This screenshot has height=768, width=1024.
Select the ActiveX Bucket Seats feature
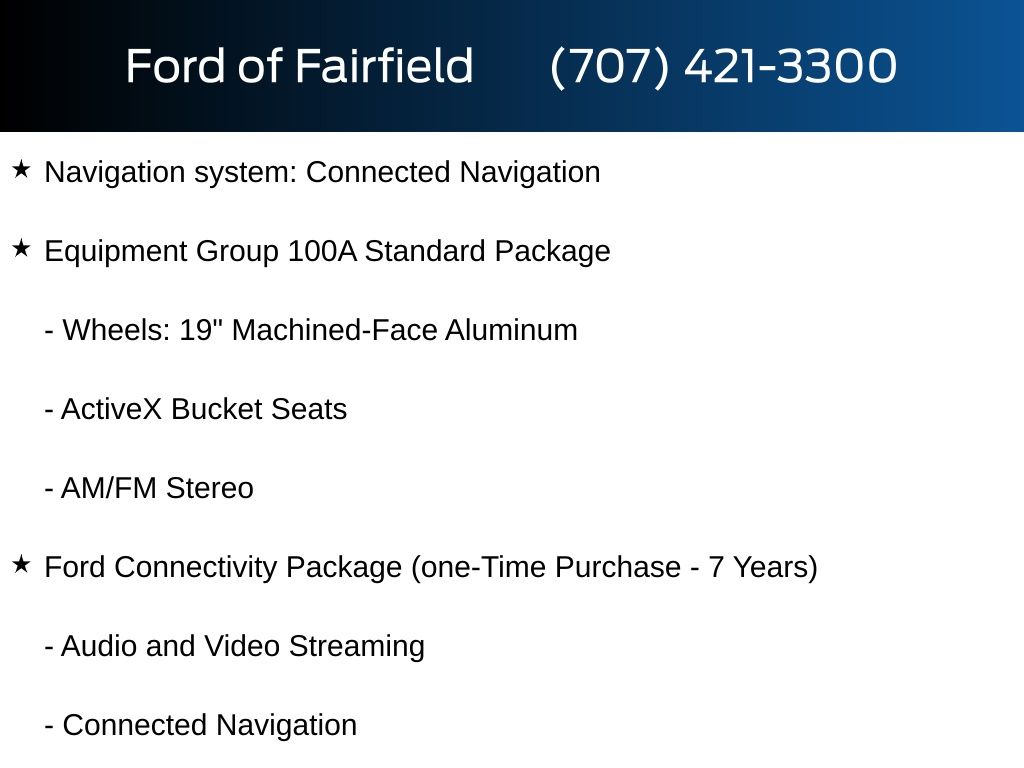pos(204,409)
